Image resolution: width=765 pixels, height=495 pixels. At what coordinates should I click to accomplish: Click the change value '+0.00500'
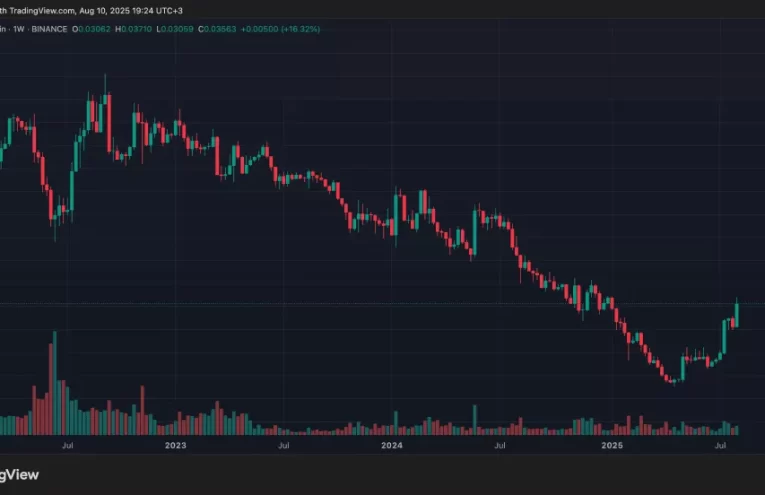click(260, 29)
